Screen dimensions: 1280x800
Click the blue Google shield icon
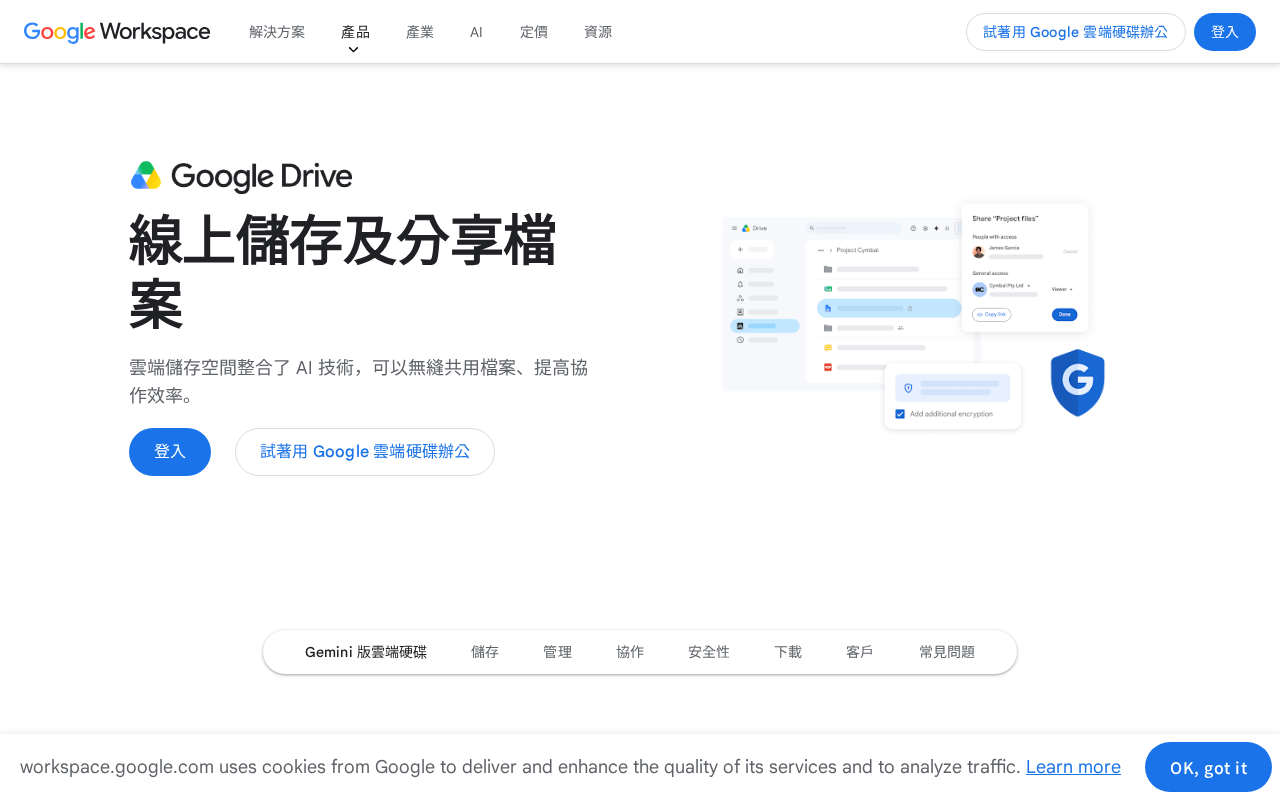pyautogui.click(x=1077, y=383)
